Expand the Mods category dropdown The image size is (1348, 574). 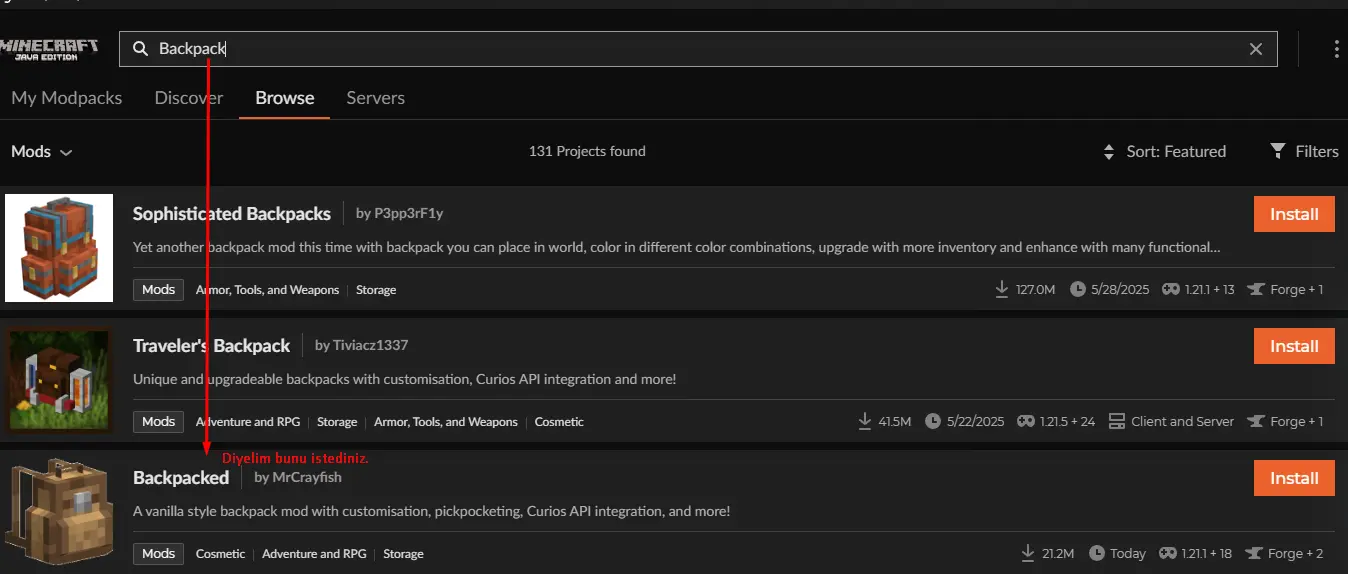click(x=42, y=151)
